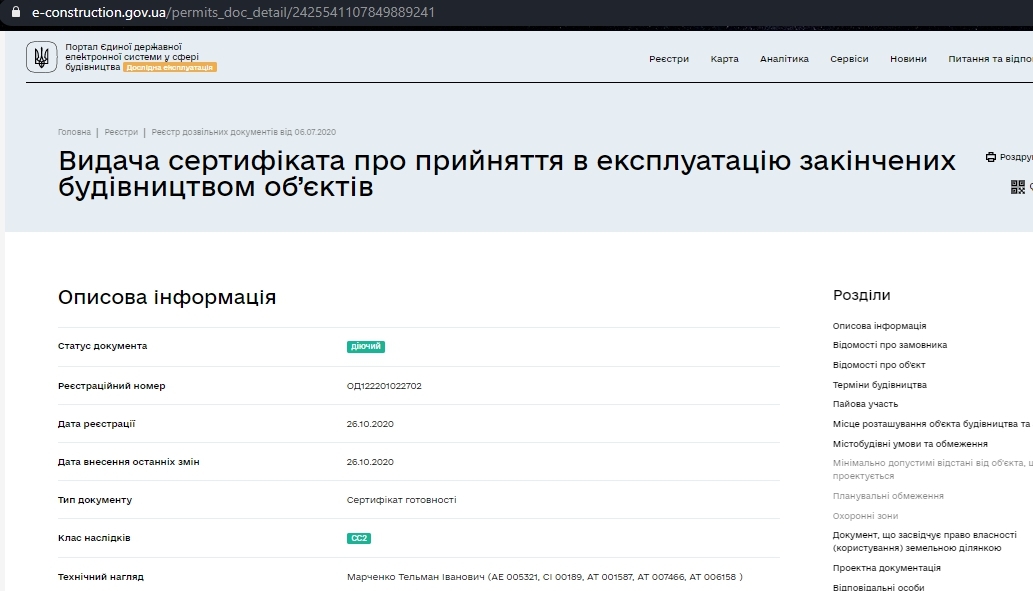Image resolution: width=1033 pixels, height=591 pixels.
Task: Open the Питання та відповіді menu item
Action: [990, 59]
